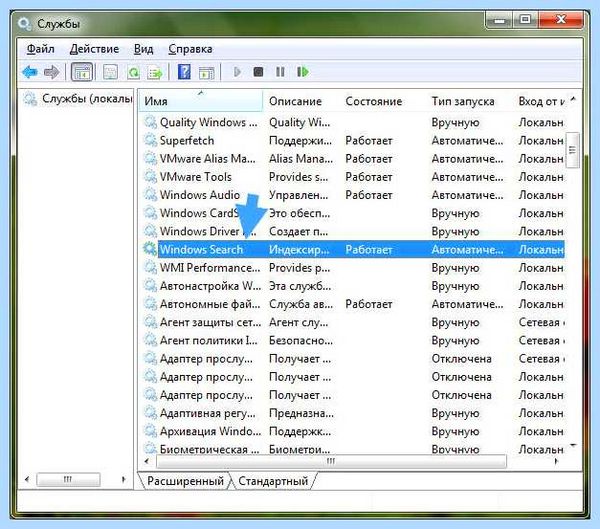Viewport: 600px width, 529px height.
Task: Select the Windows Audio service
Action: click(x=354, y=195)
